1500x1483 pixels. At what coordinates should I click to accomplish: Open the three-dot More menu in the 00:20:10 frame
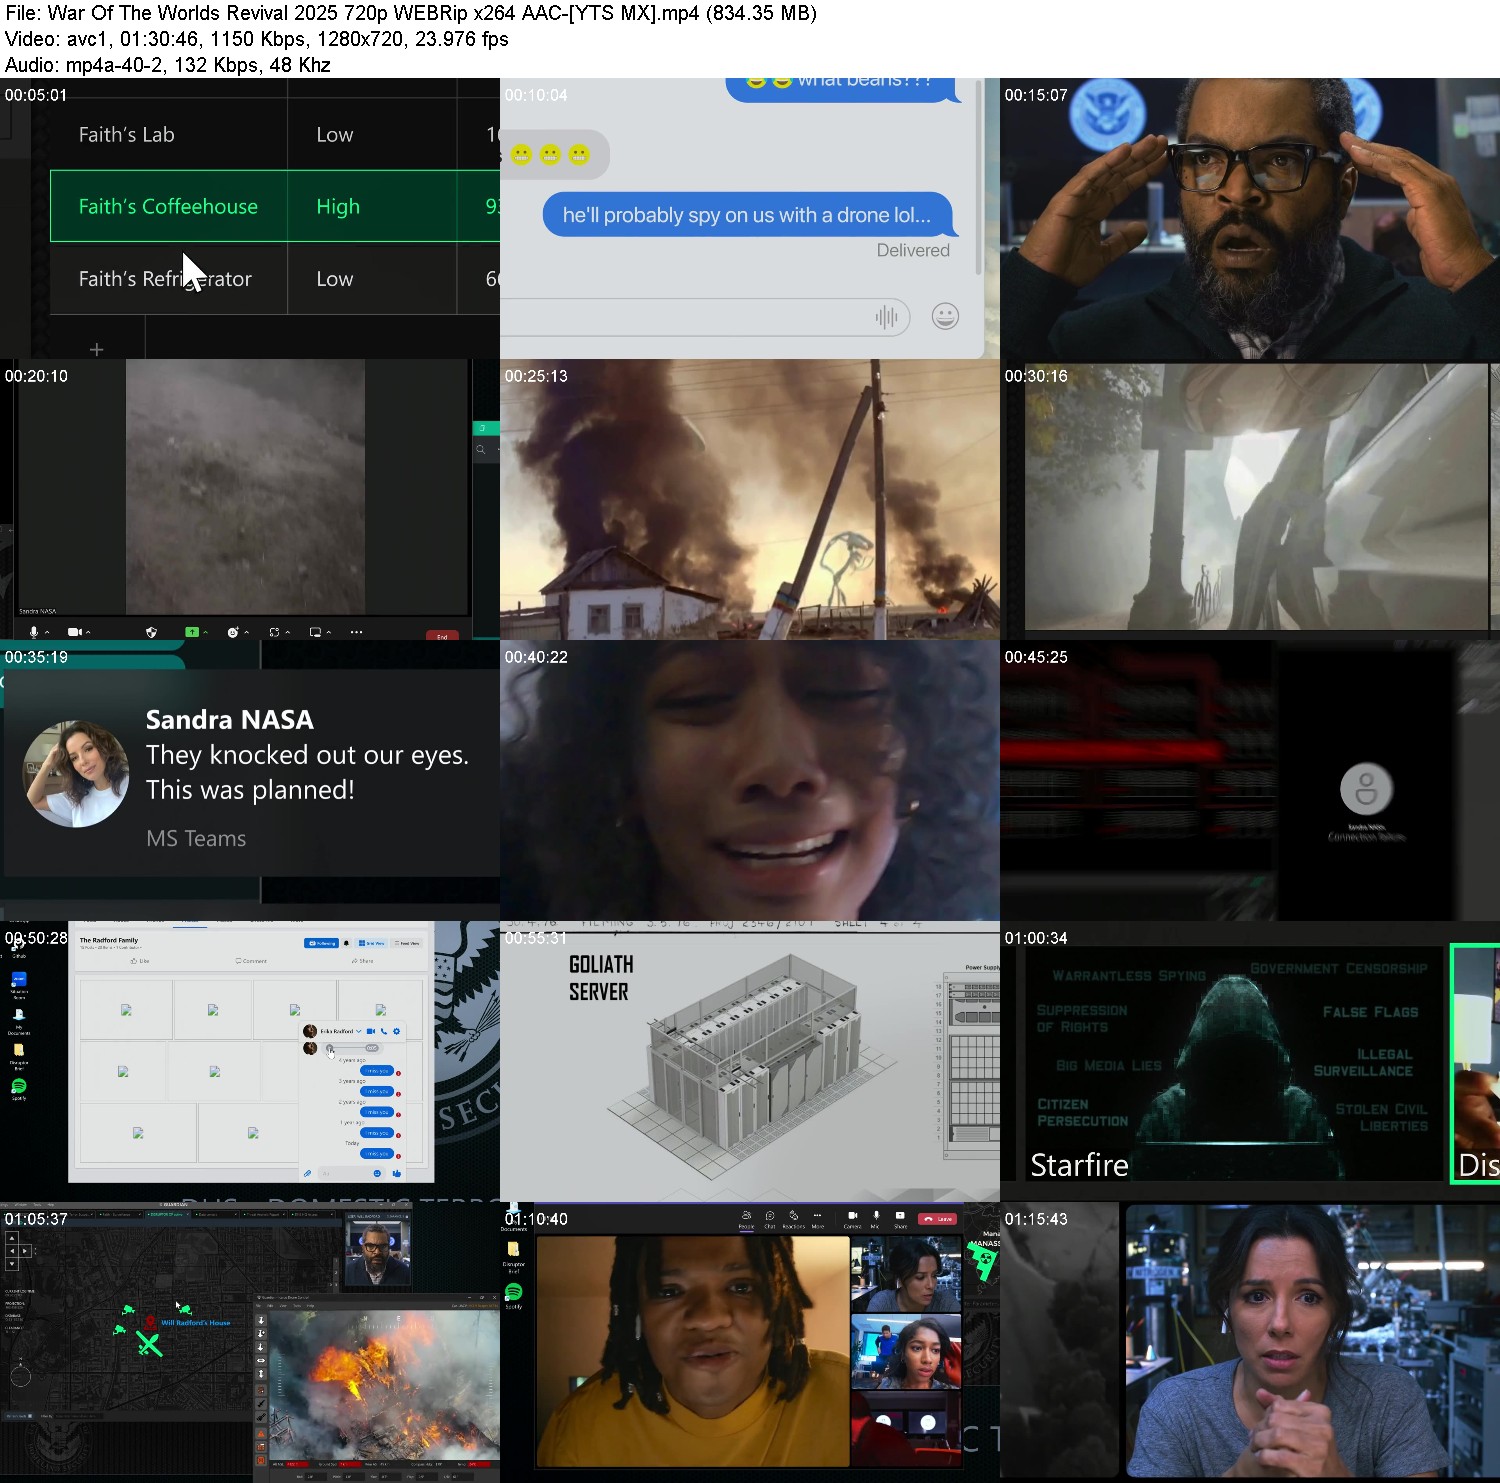pyautogui.click(x=356, y=632)
